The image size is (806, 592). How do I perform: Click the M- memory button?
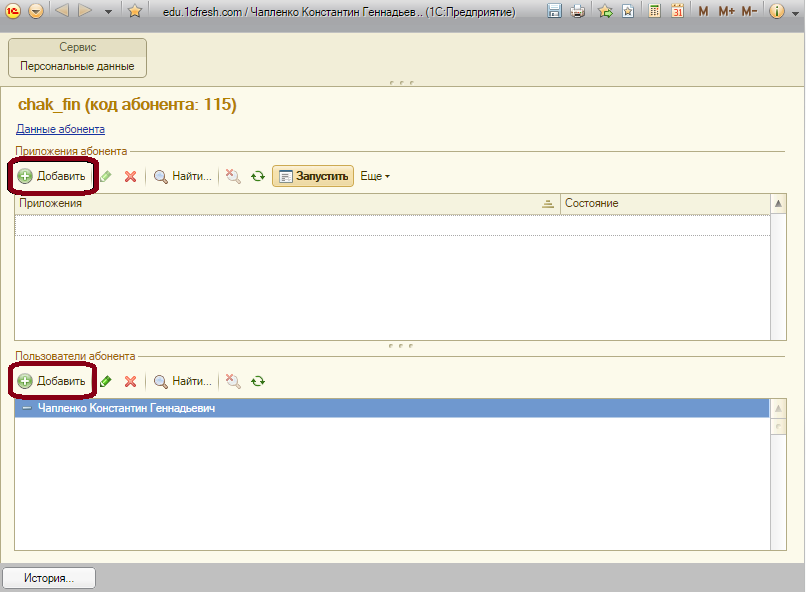point(749,11)
